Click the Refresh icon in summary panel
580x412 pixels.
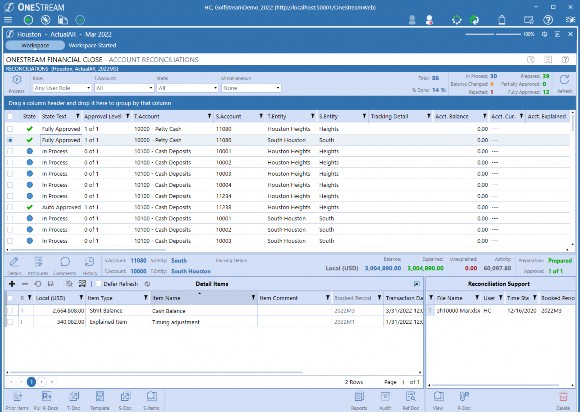click(564, 80)
